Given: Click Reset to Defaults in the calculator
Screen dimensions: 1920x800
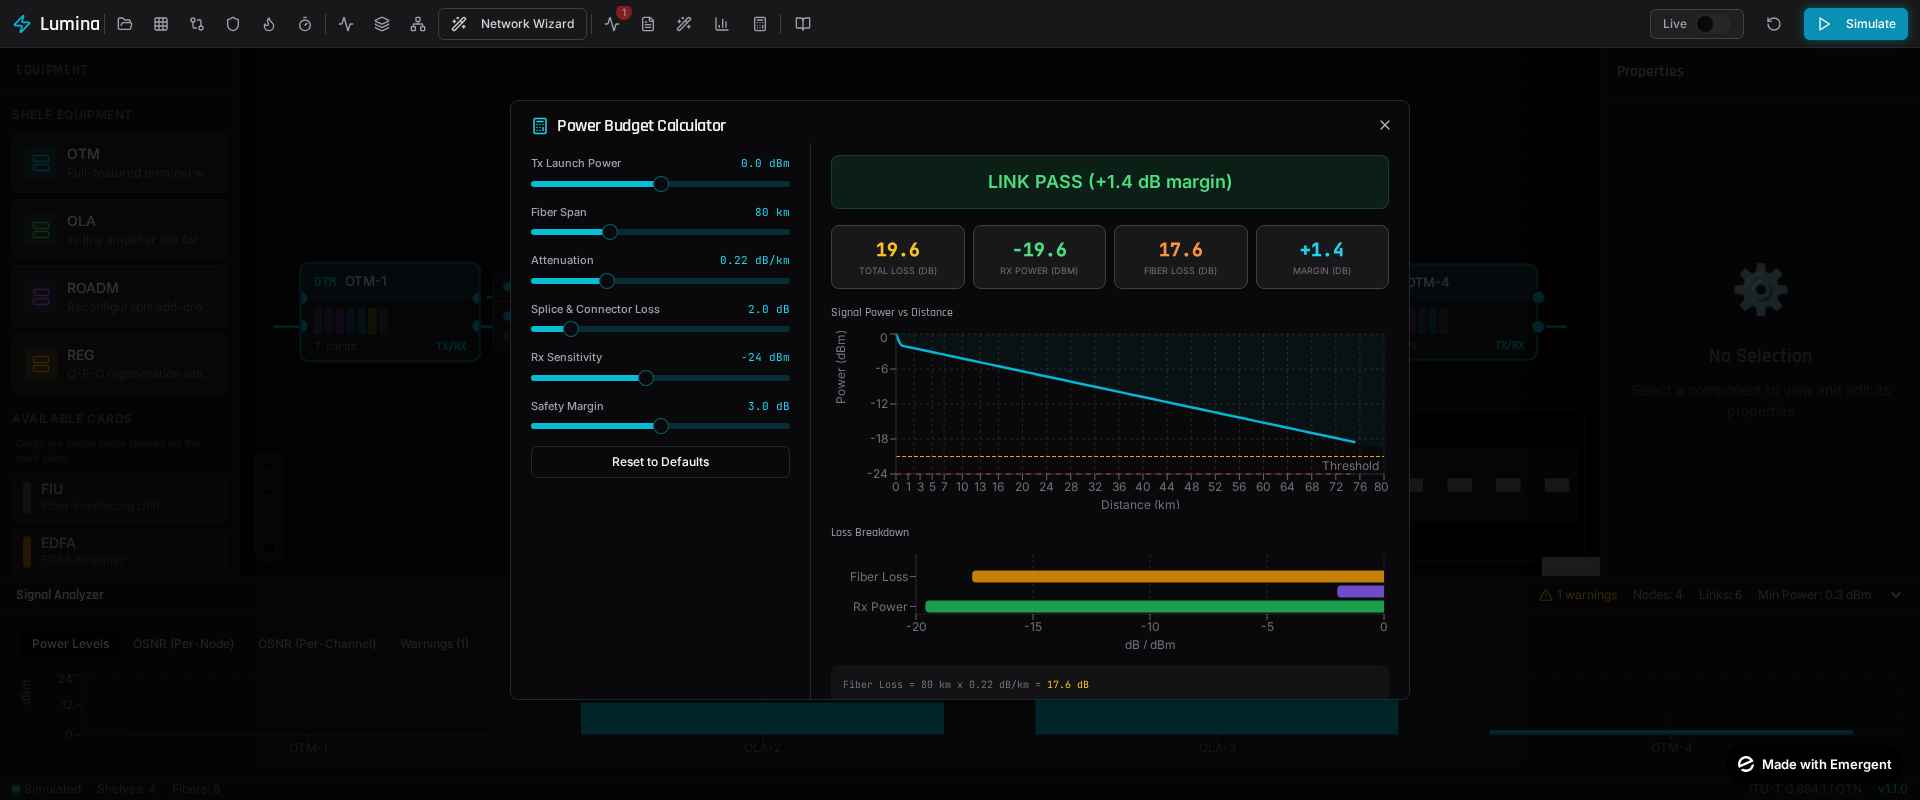Looking at the screenshot, I should coord(660,462).
